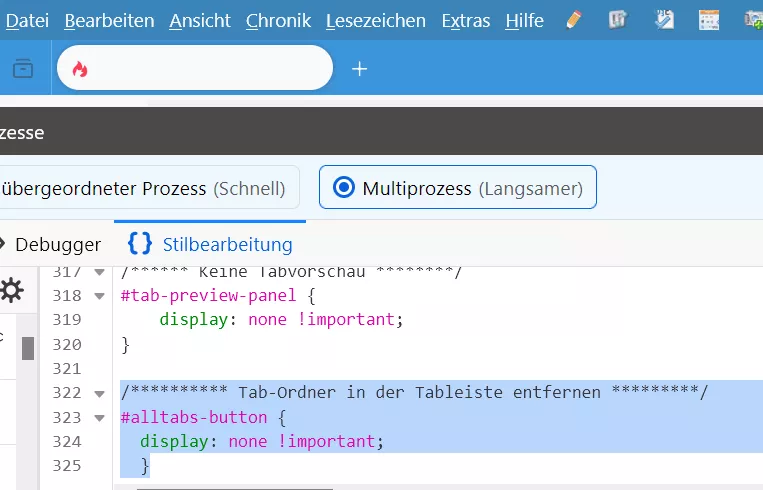Open the tab overview icon left of the tab
This screenshot has width=763, height=490.
tap(23, 68)
